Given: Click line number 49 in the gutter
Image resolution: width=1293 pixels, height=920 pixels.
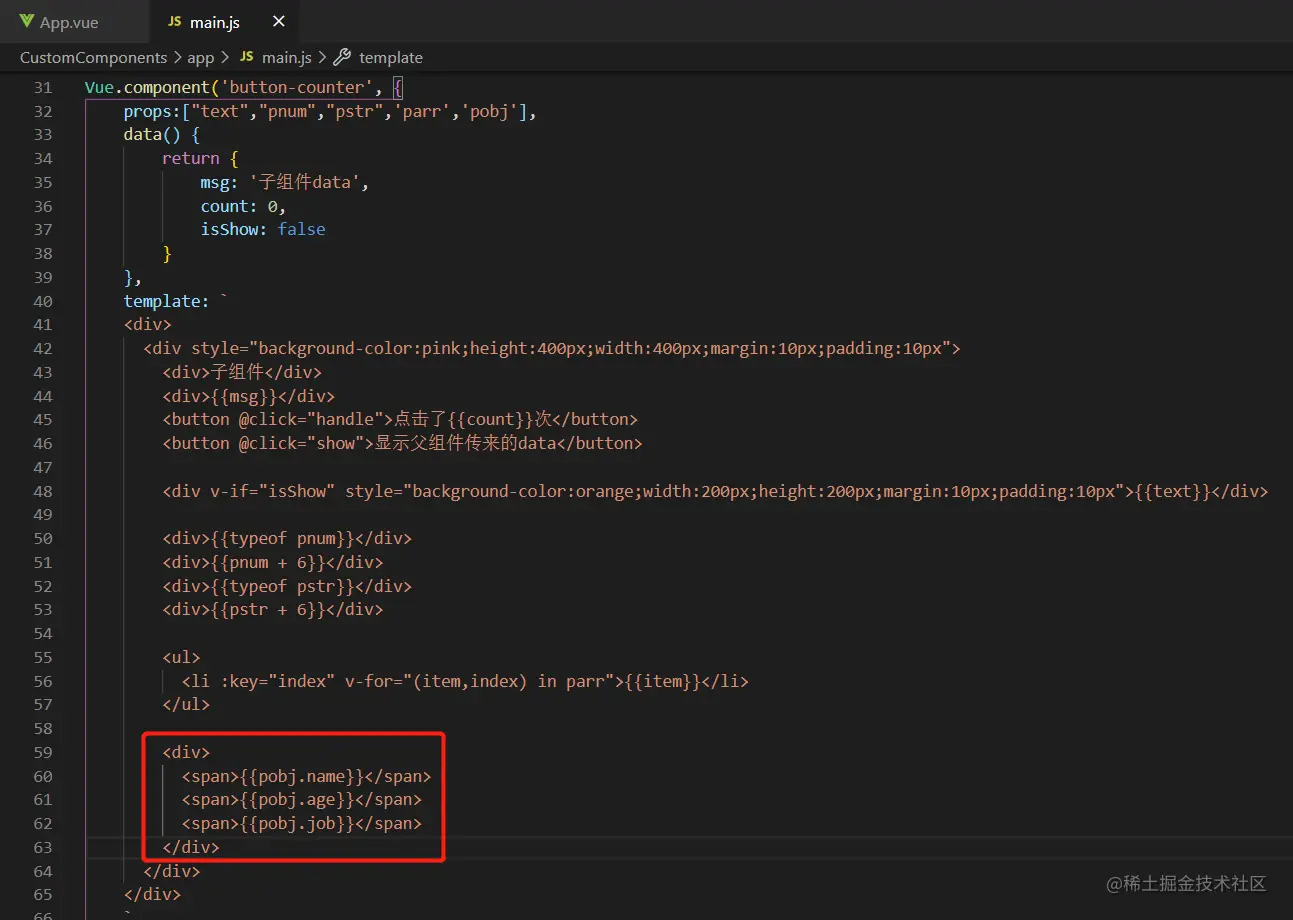Looking at the screenshot, I should coord(43,514).
